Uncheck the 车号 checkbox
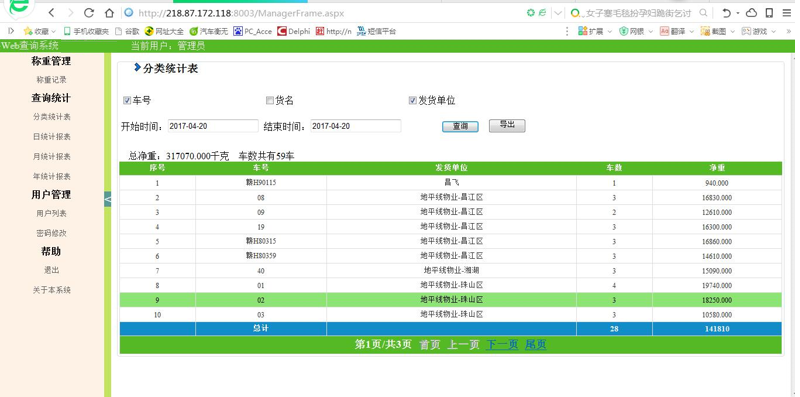The height and width of the screenshot is (397, 800). (x=127, y=101)
